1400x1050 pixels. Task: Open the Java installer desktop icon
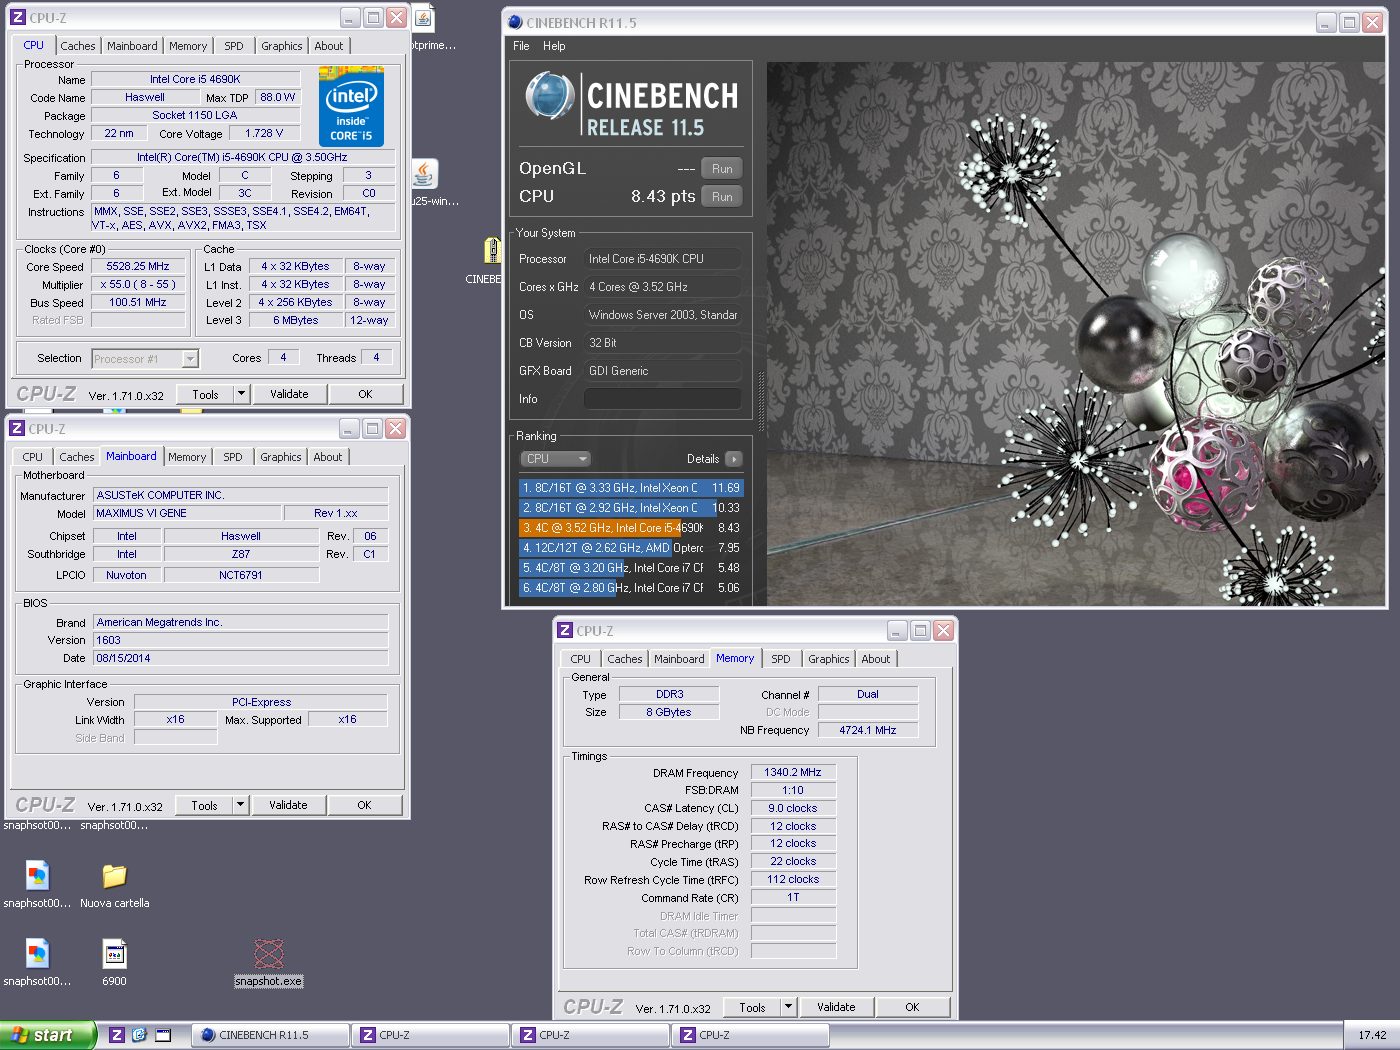424,173
